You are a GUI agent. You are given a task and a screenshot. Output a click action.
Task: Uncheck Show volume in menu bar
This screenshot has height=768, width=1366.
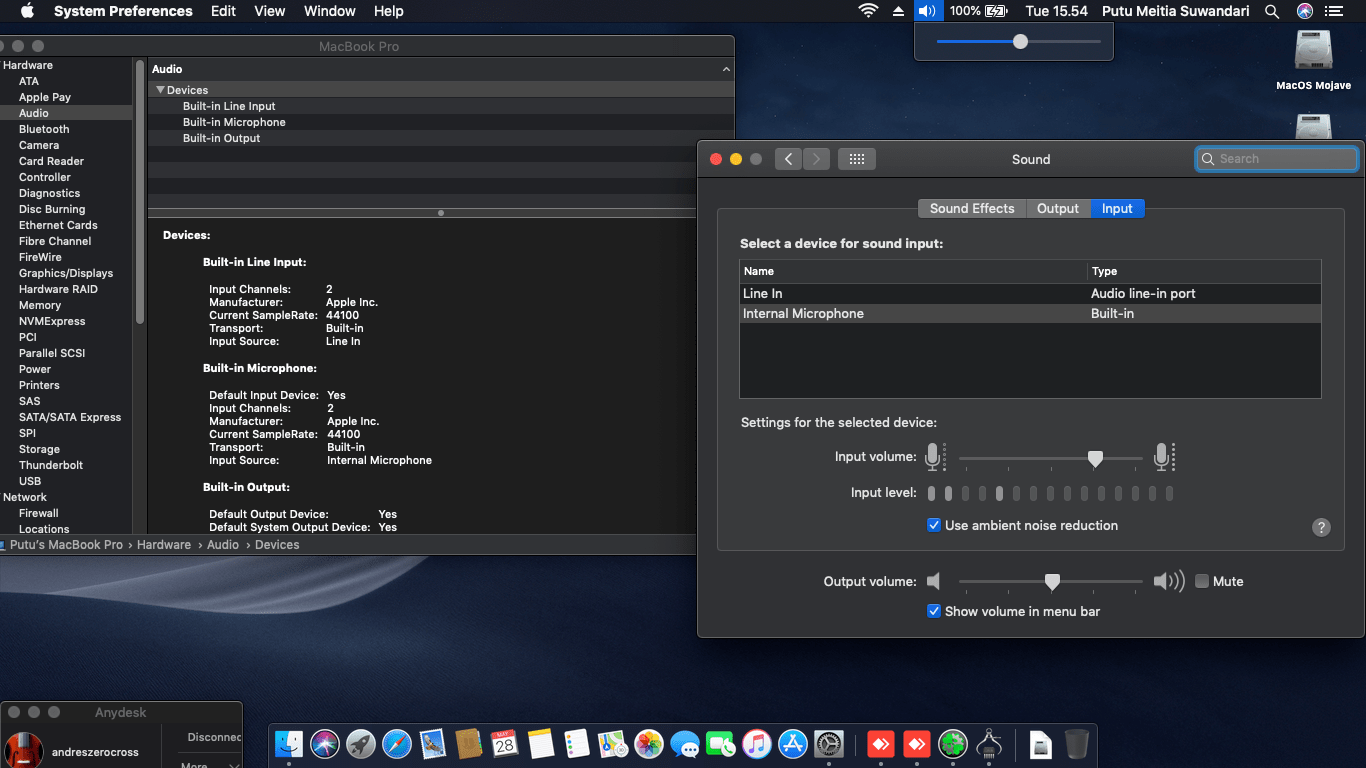pyautogui.click(x=933, y=611)
